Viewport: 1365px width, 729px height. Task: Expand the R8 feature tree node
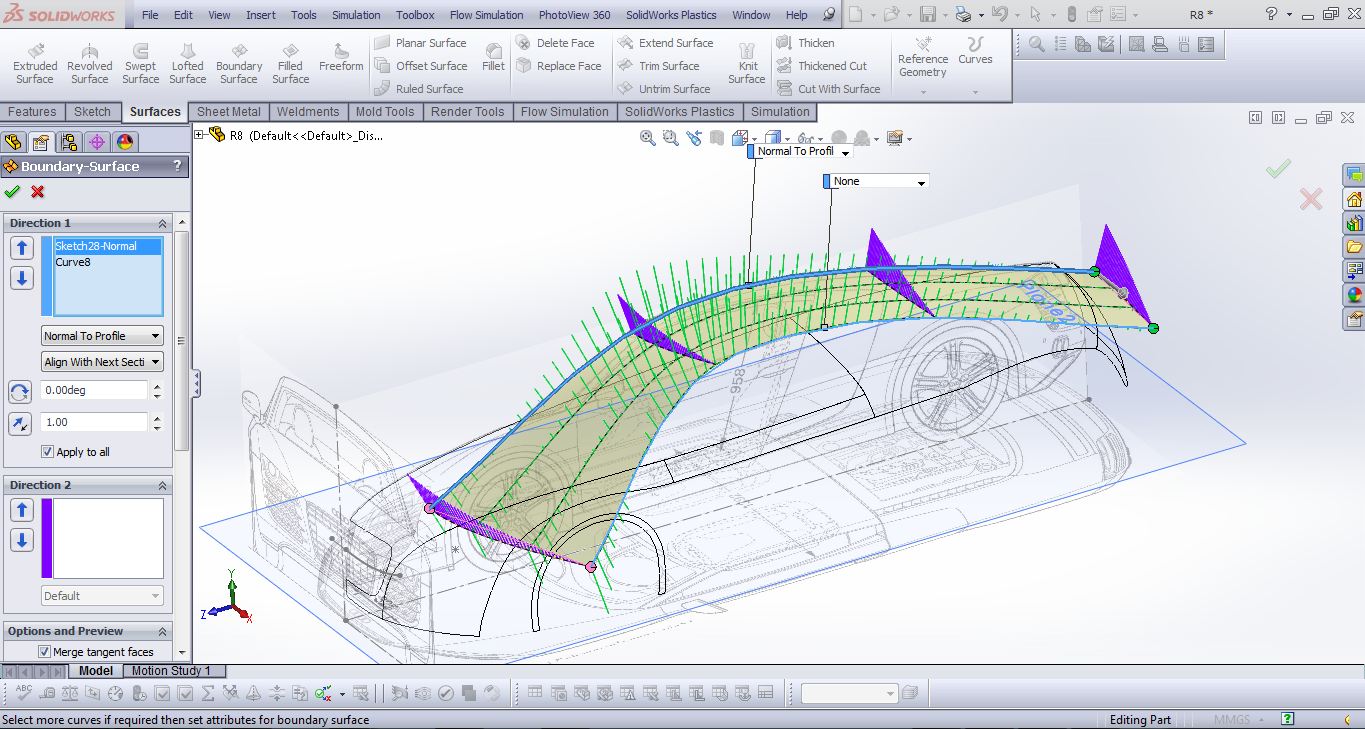click(x=199, y=136)
